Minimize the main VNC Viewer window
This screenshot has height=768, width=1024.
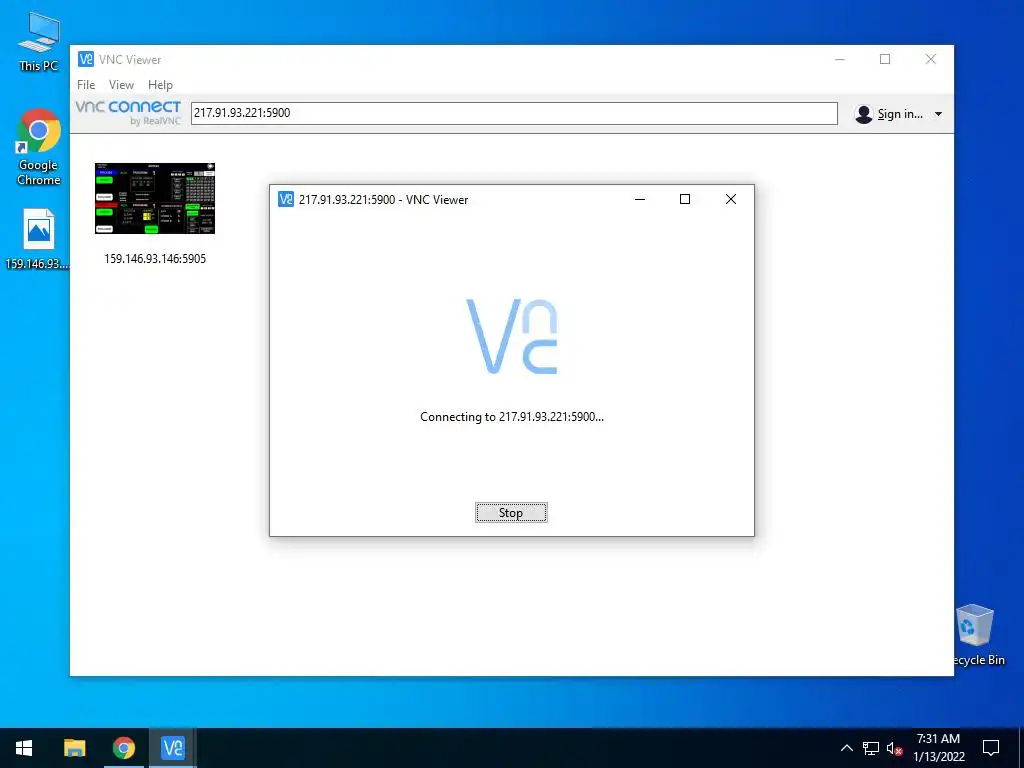point(840,59)
